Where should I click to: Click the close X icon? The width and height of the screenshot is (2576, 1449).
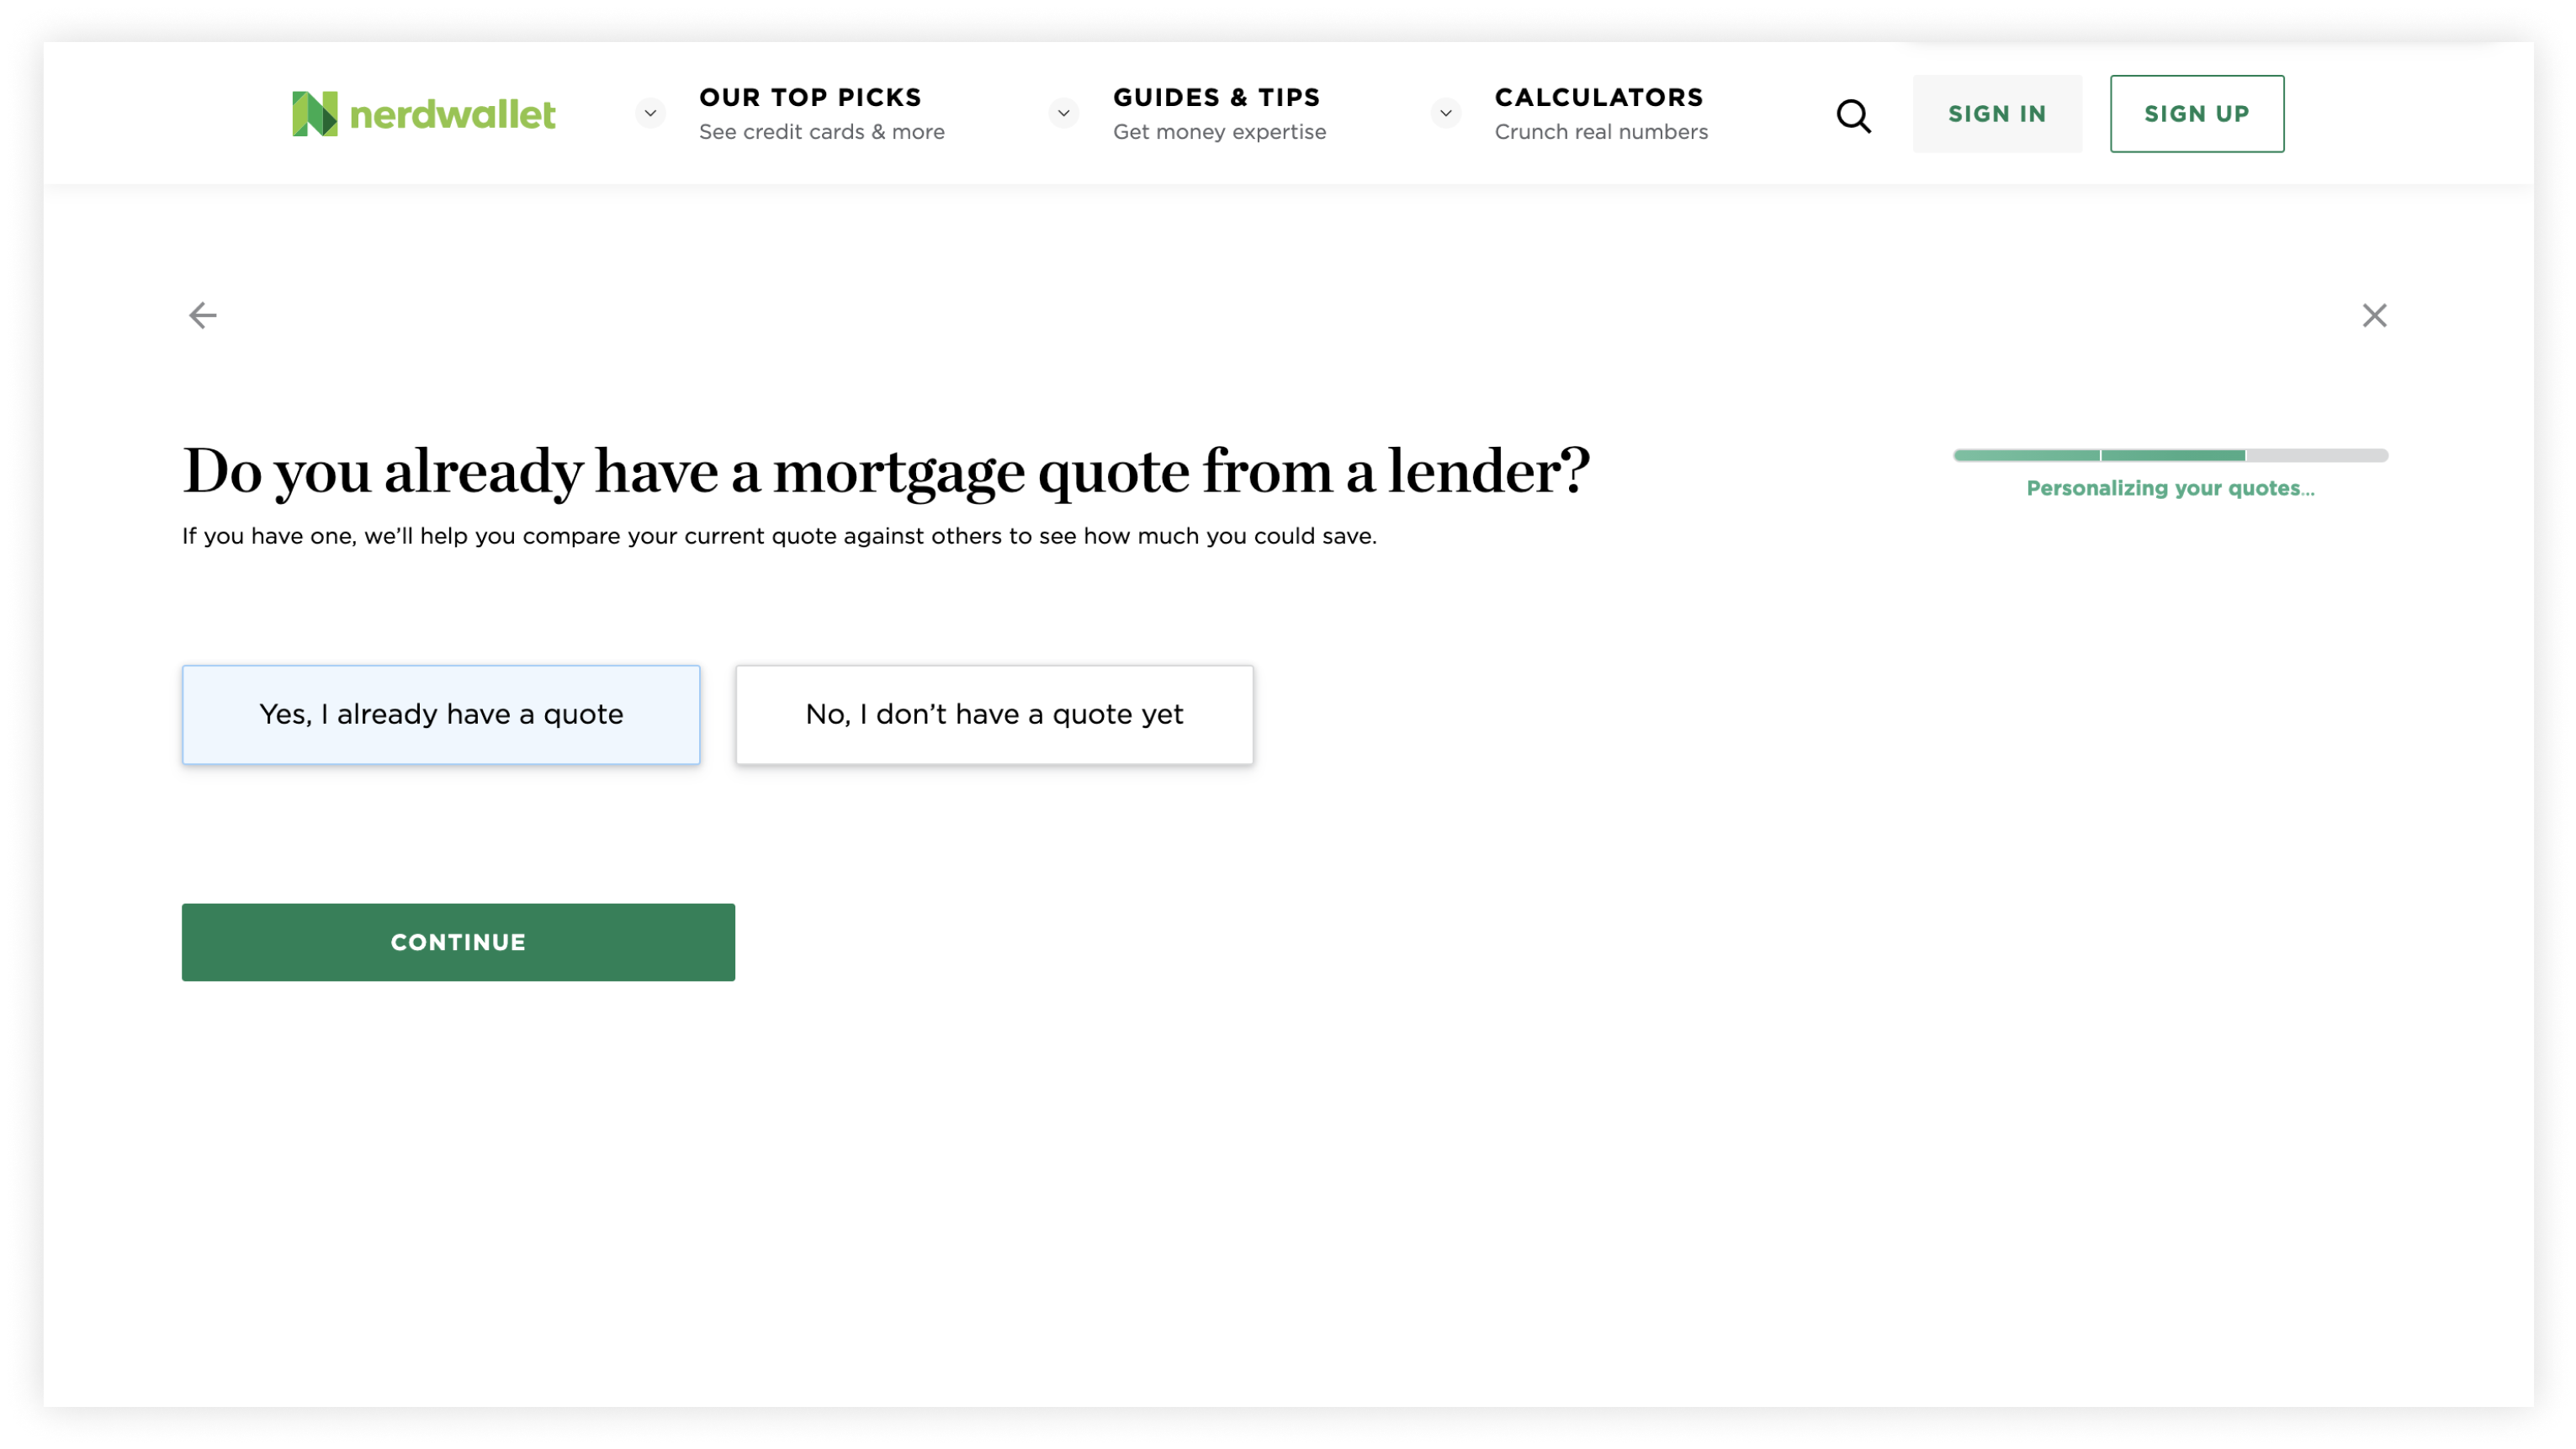2374,315
